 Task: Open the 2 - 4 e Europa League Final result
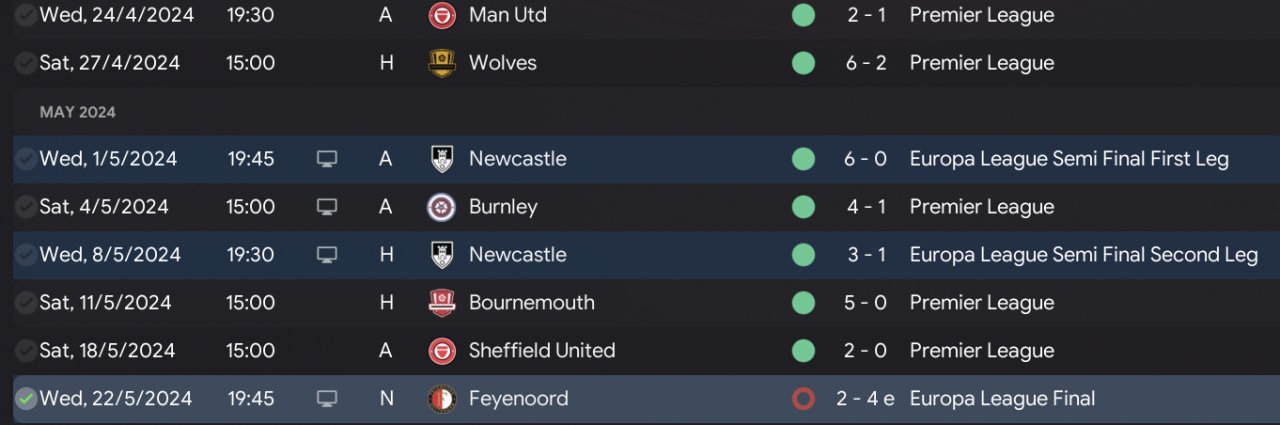(x=866, y=399)
